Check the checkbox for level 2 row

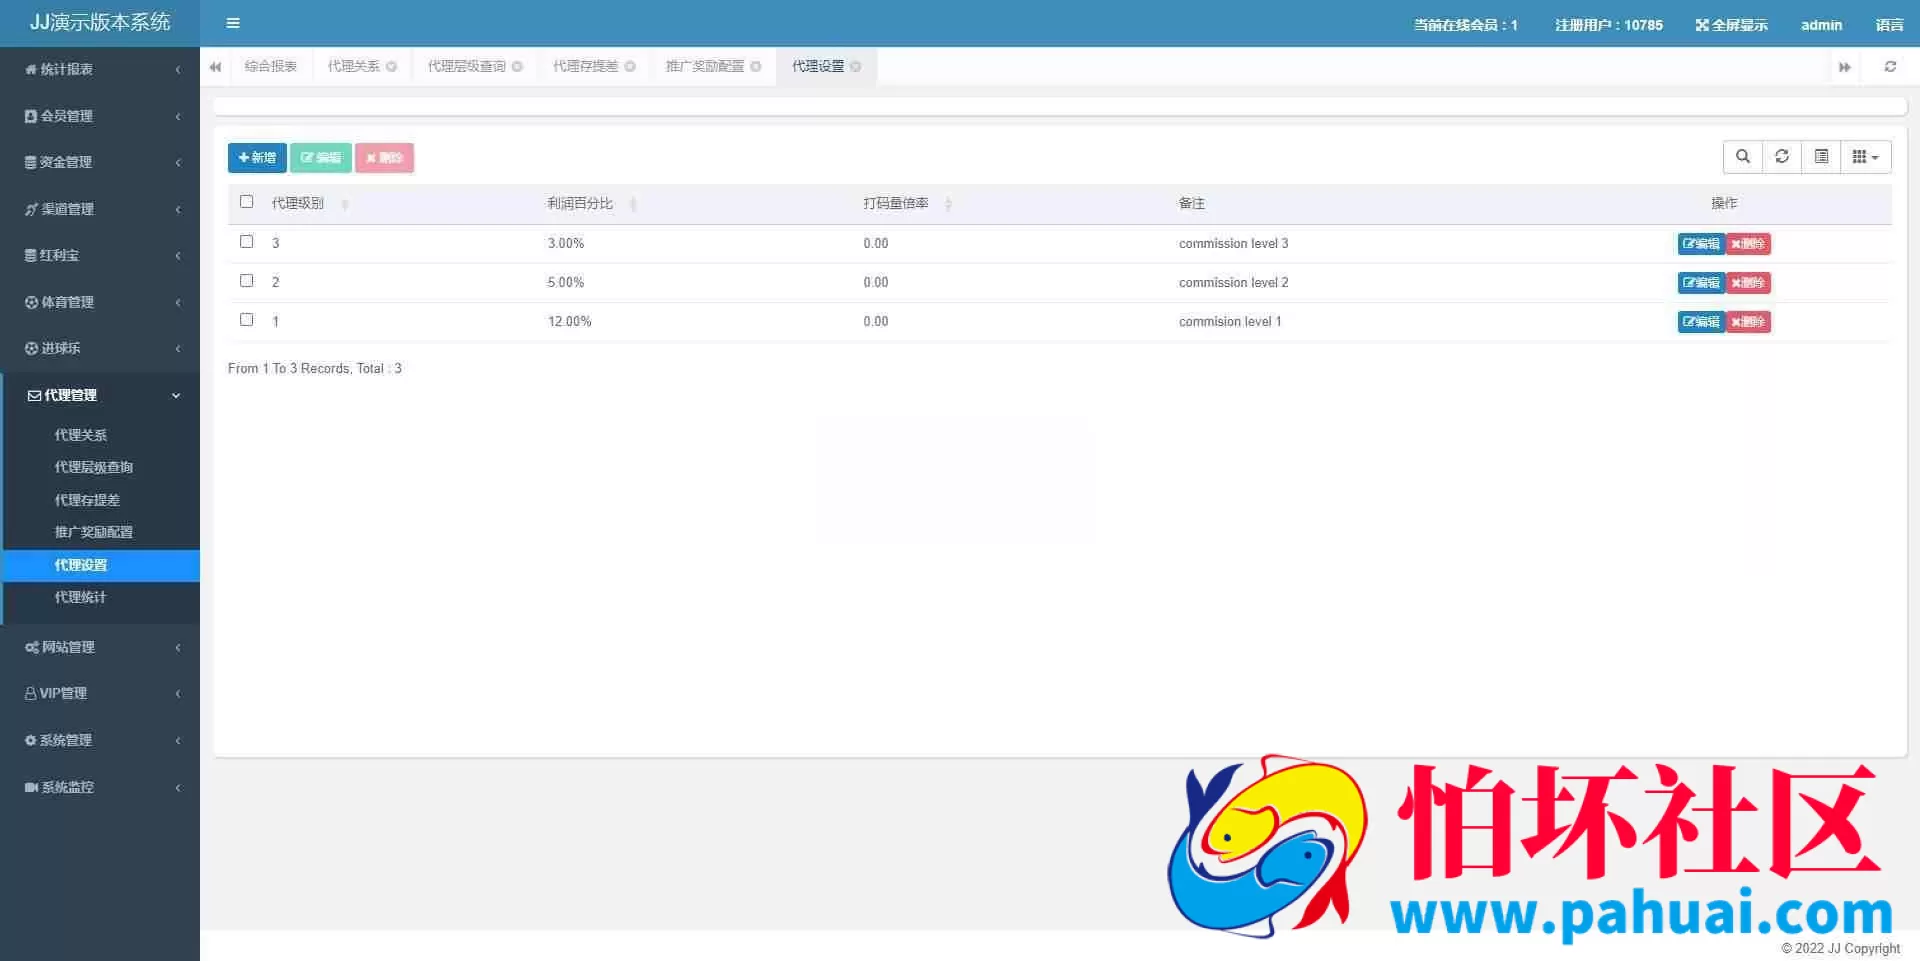click(247, 281)
